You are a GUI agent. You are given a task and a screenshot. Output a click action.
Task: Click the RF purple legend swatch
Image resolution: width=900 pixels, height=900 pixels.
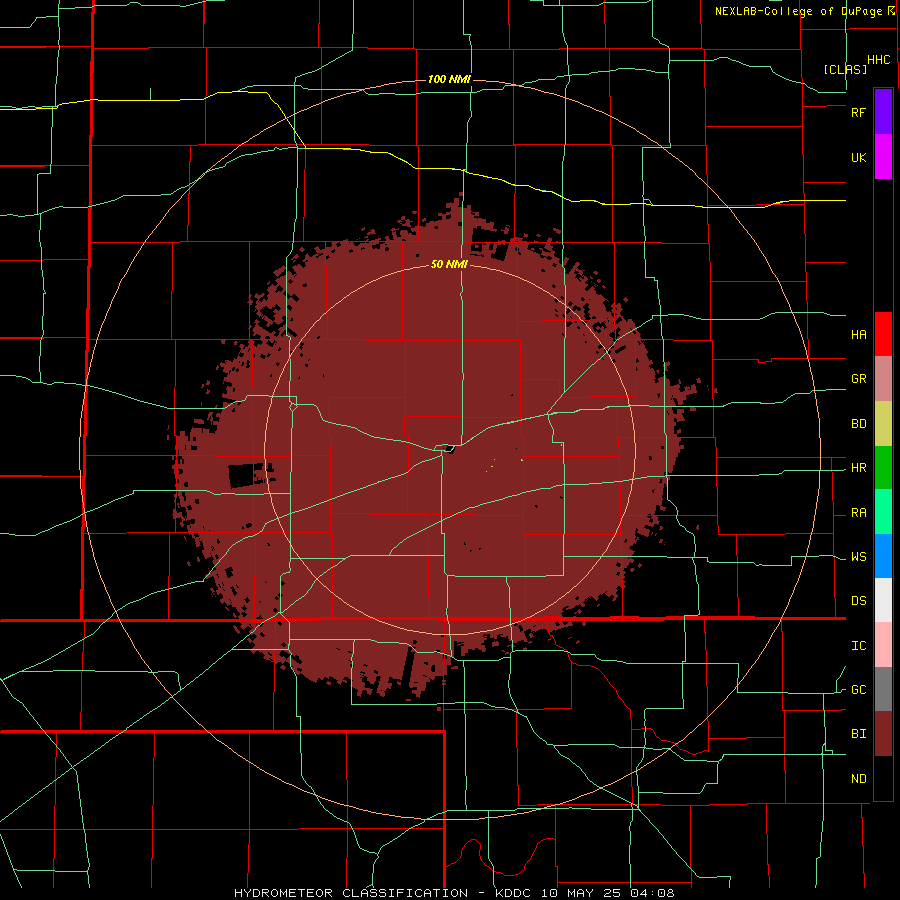click(x=883, y=112)
